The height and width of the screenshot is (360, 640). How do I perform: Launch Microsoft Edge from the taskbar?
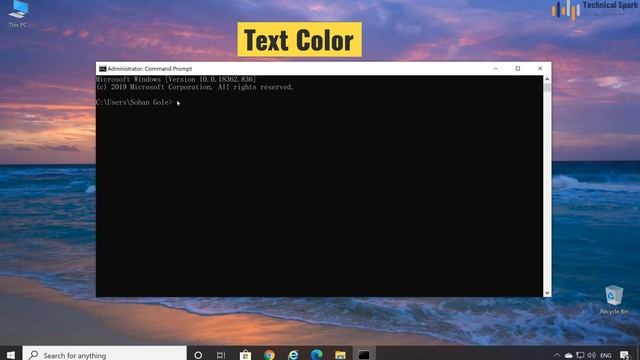click(x=316, y=355)
